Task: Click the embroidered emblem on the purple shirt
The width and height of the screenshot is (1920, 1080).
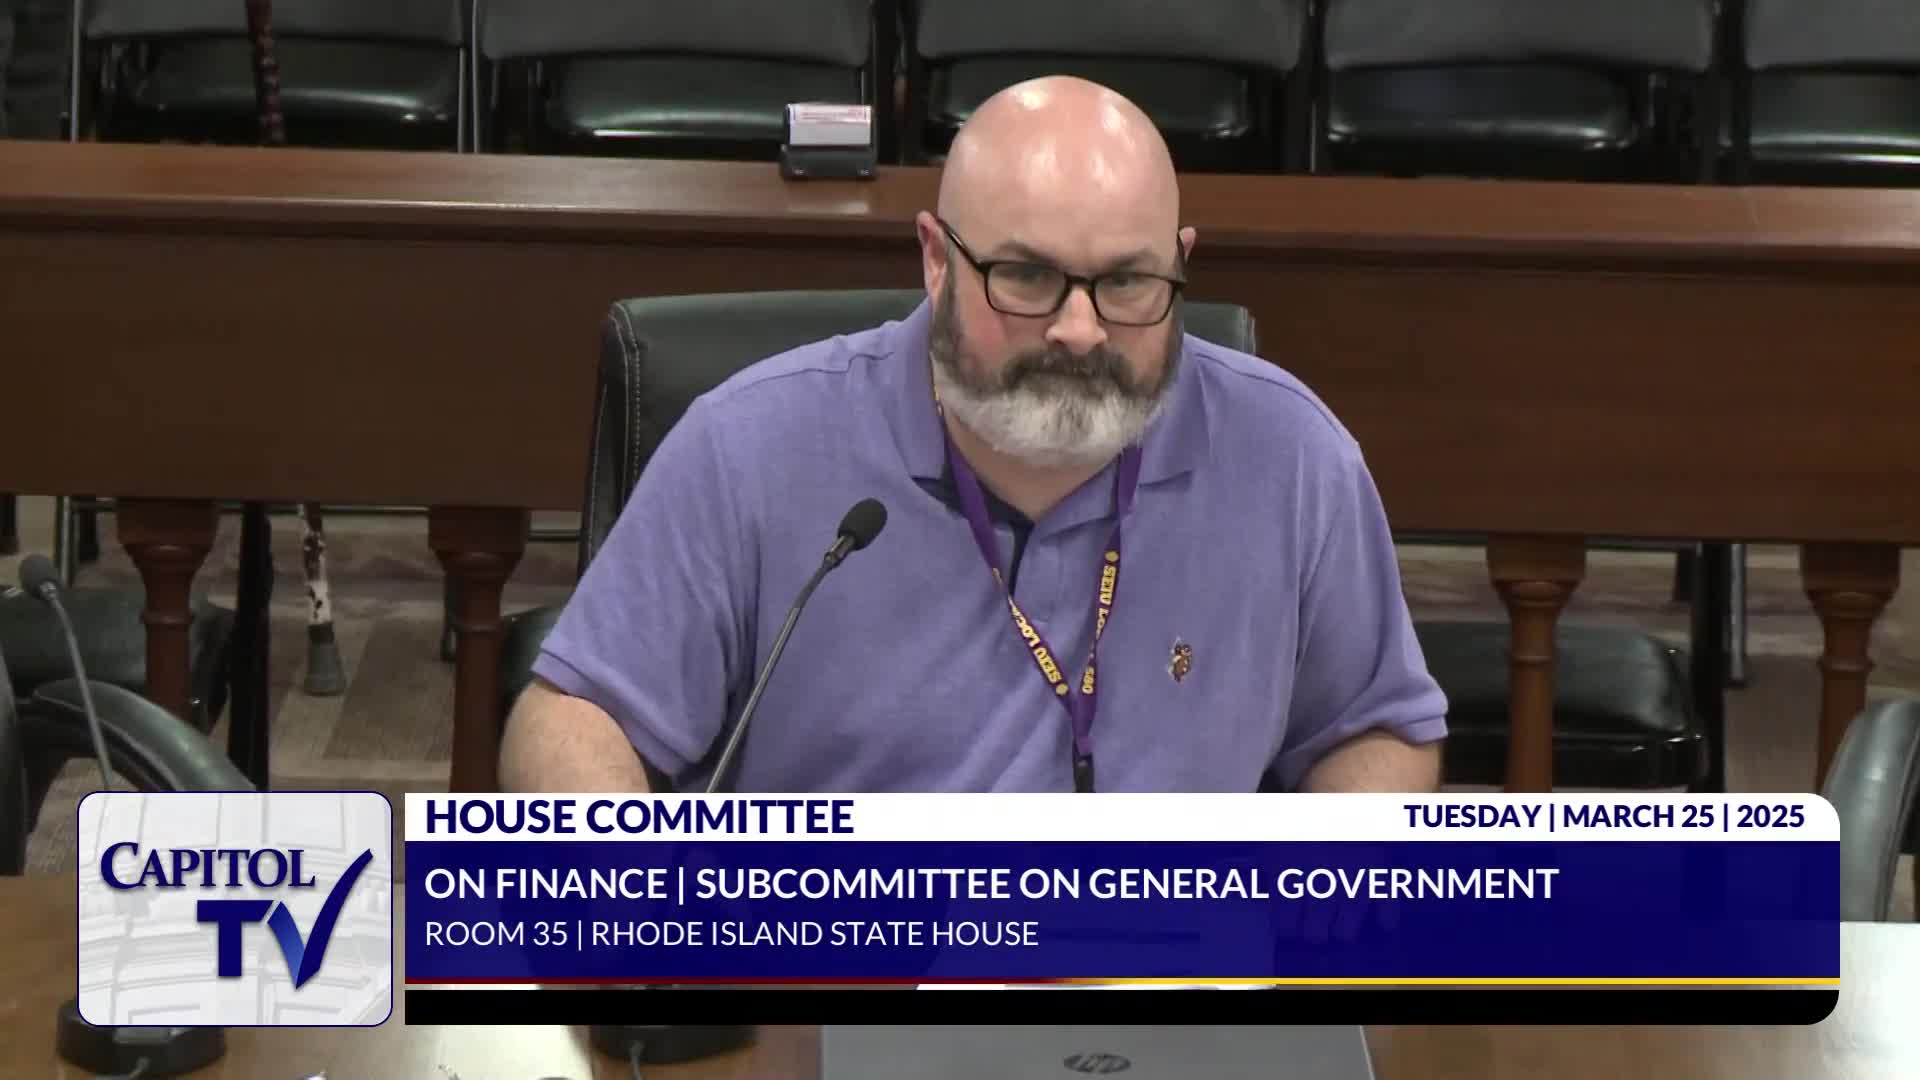Action: (x=1181, y=660)
